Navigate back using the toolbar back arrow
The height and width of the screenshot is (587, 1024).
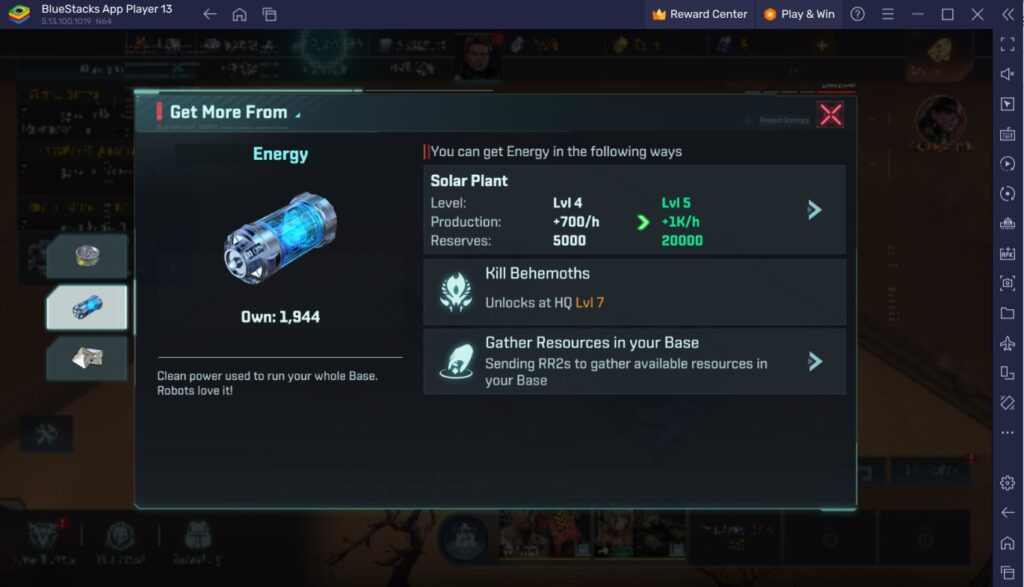[211, 14]
